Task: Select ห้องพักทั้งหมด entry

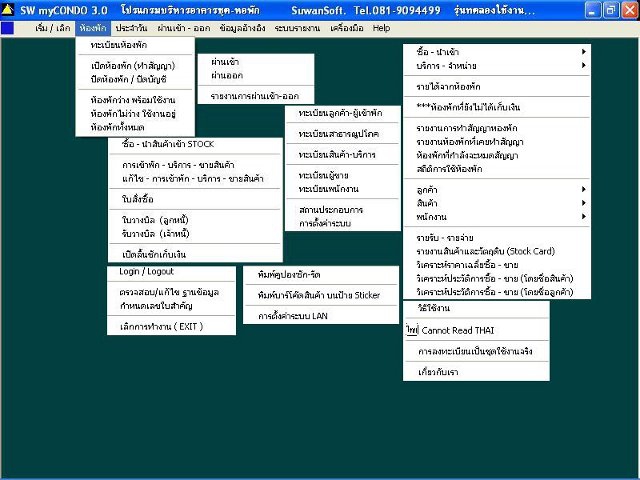Action: [135, 127]
